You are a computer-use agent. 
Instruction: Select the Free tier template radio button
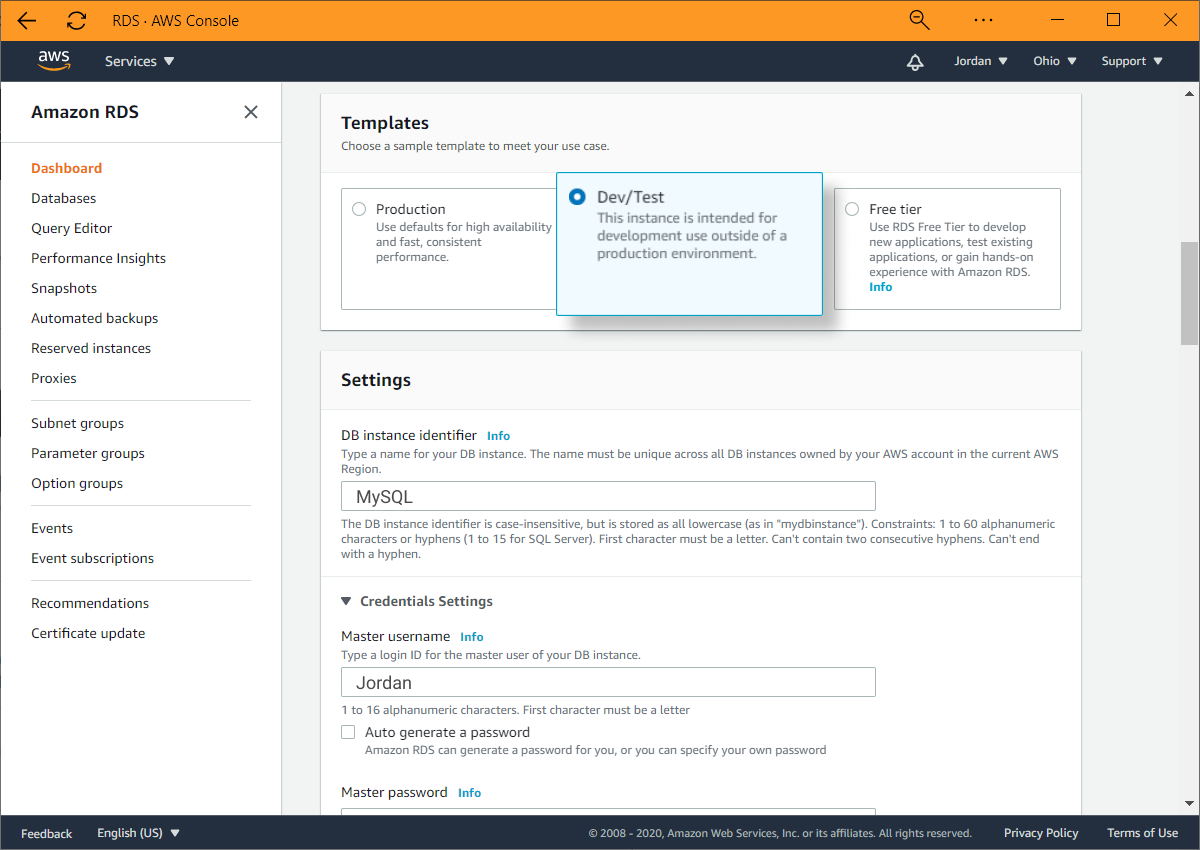pos(852,209)
